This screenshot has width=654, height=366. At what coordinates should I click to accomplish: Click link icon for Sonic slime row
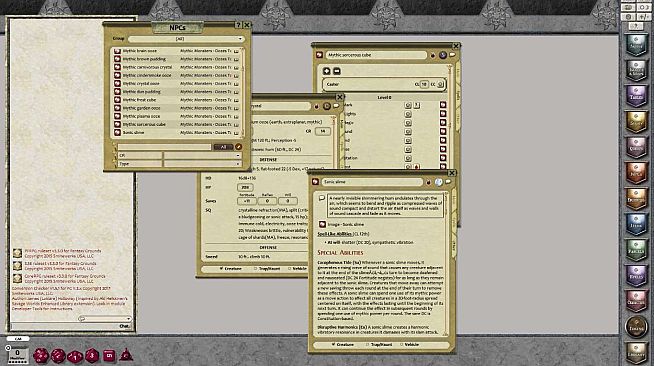[117, 133]
